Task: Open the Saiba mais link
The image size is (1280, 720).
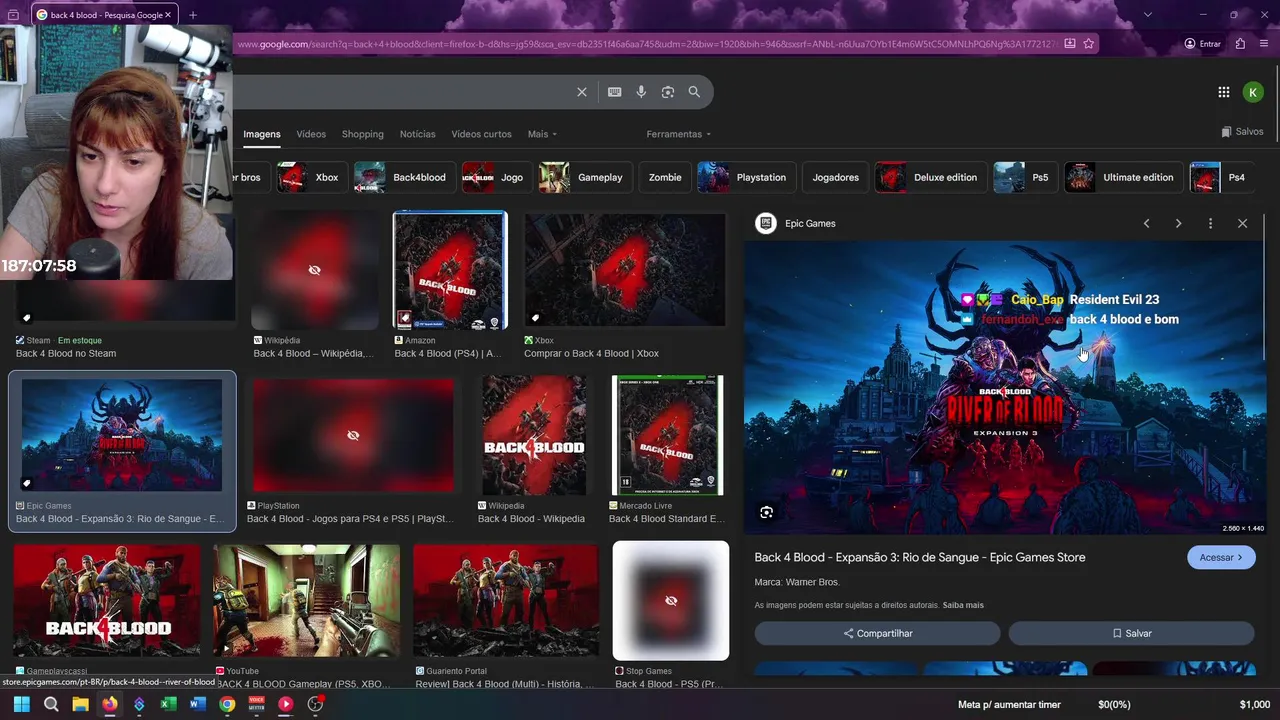Action: (963, 605)
